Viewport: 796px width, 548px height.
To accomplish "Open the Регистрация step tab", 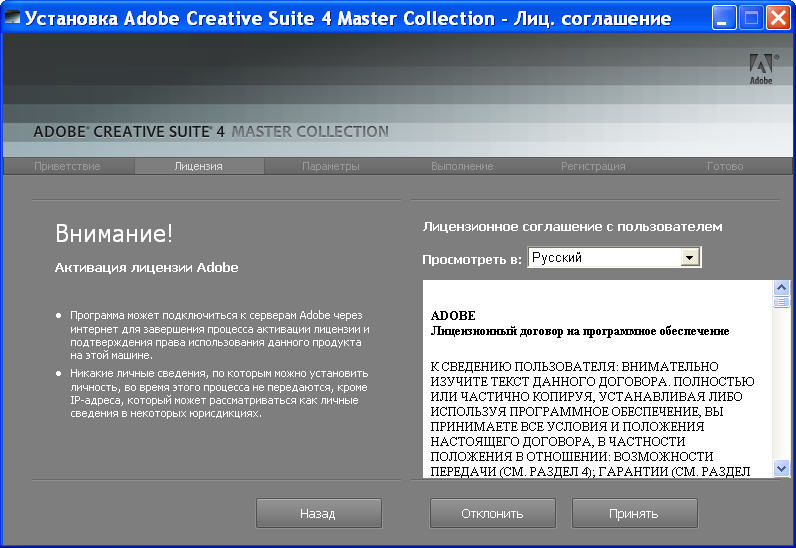I will [593, 166].
